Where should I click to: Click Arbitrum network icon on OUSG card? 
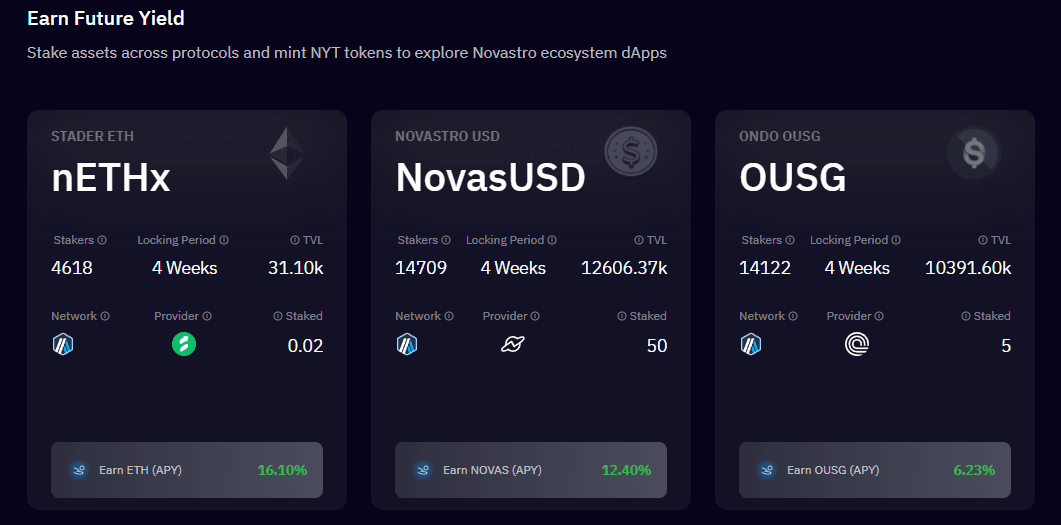click(x=750, y=345)
